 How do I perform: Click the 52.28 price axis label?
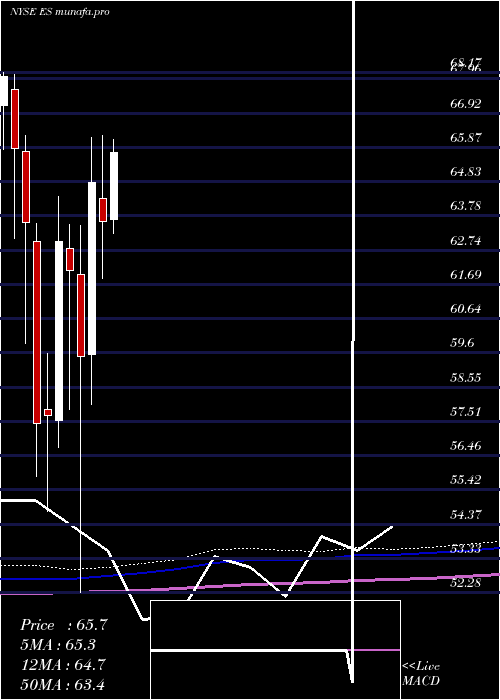tap(466, 583)
